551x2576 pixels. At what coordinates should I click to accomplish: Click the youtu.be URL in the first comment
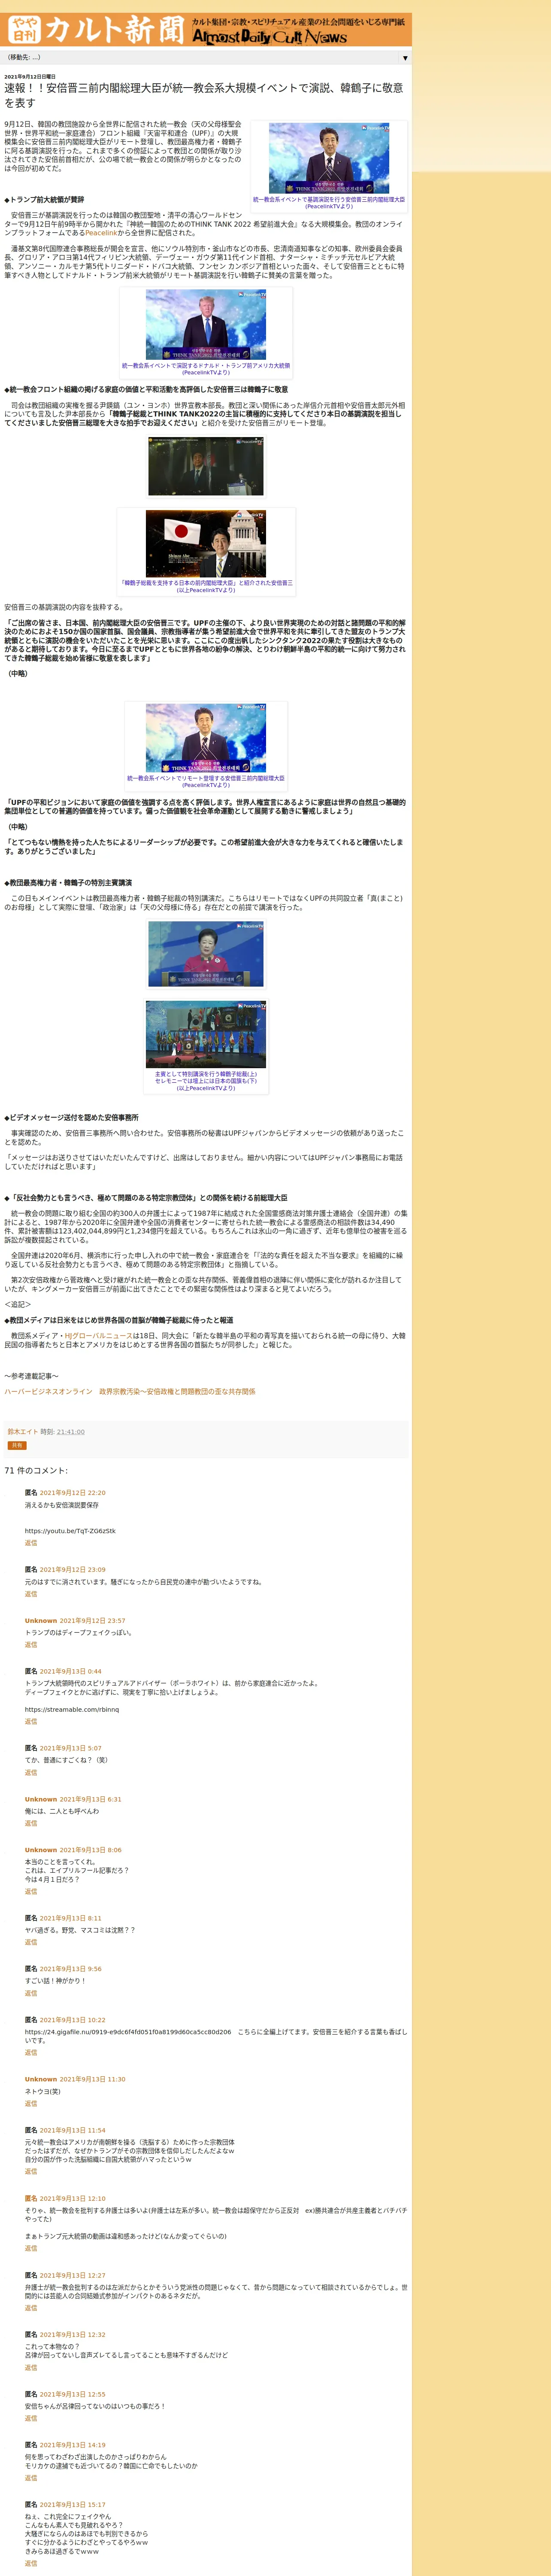click(70, 1531)
